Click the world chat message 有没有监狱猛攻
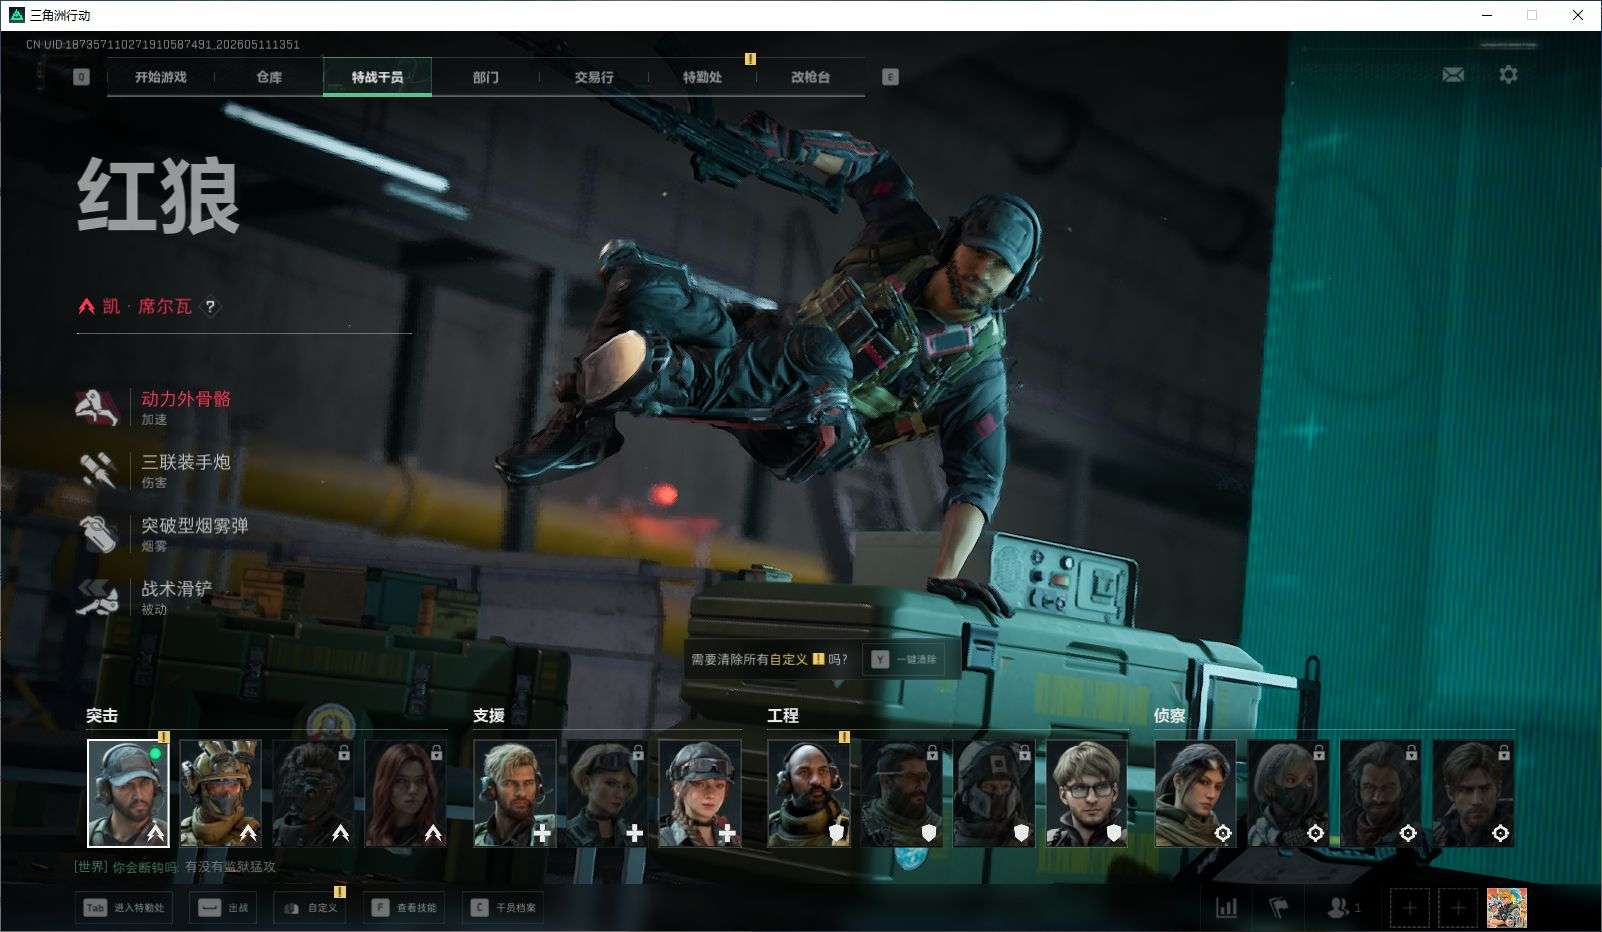The image size is (1602, 932). point(230,867)
